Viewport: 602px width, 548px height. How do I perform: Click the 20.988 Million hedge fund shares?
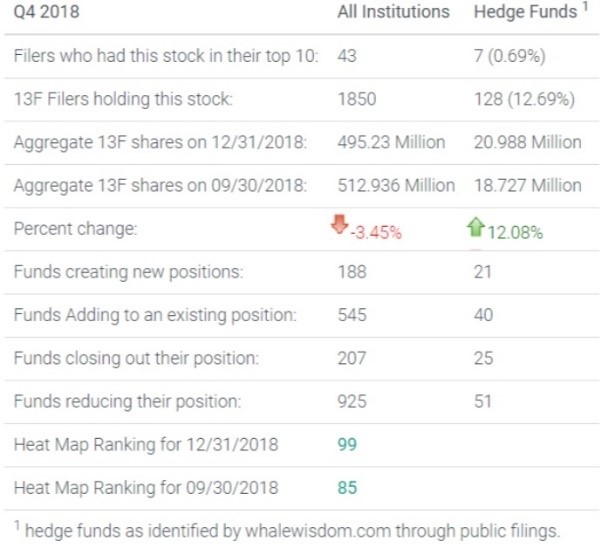527,142
